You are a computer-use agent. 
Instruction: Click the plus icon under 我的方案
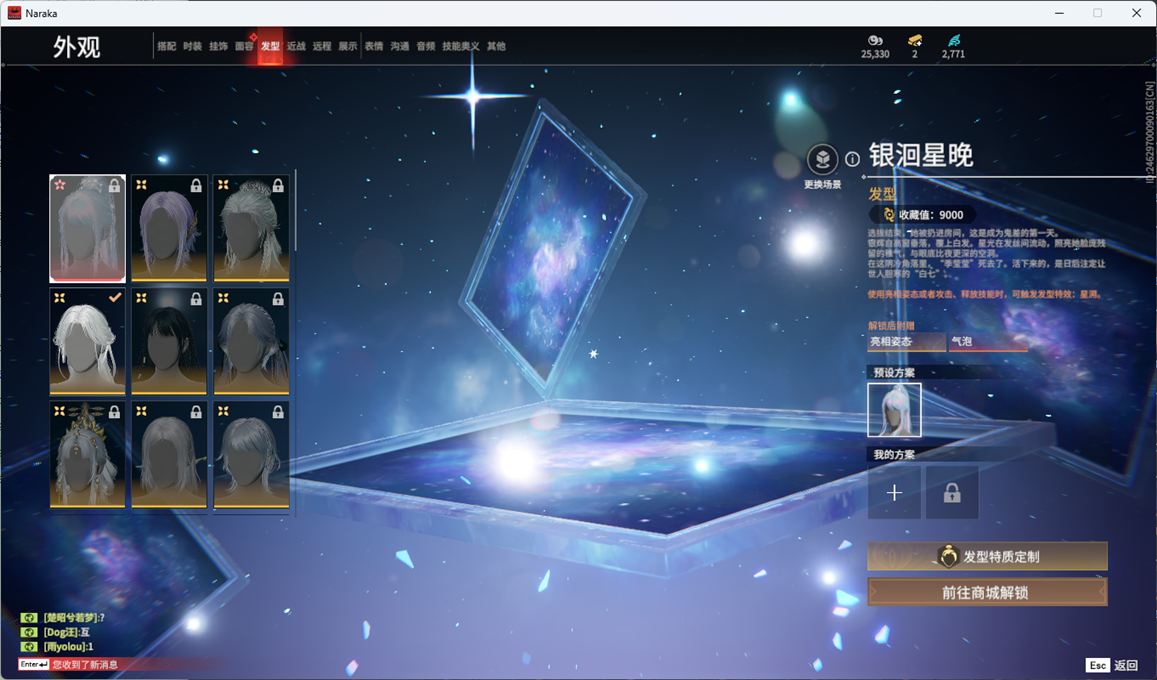(x=894, y=492)
